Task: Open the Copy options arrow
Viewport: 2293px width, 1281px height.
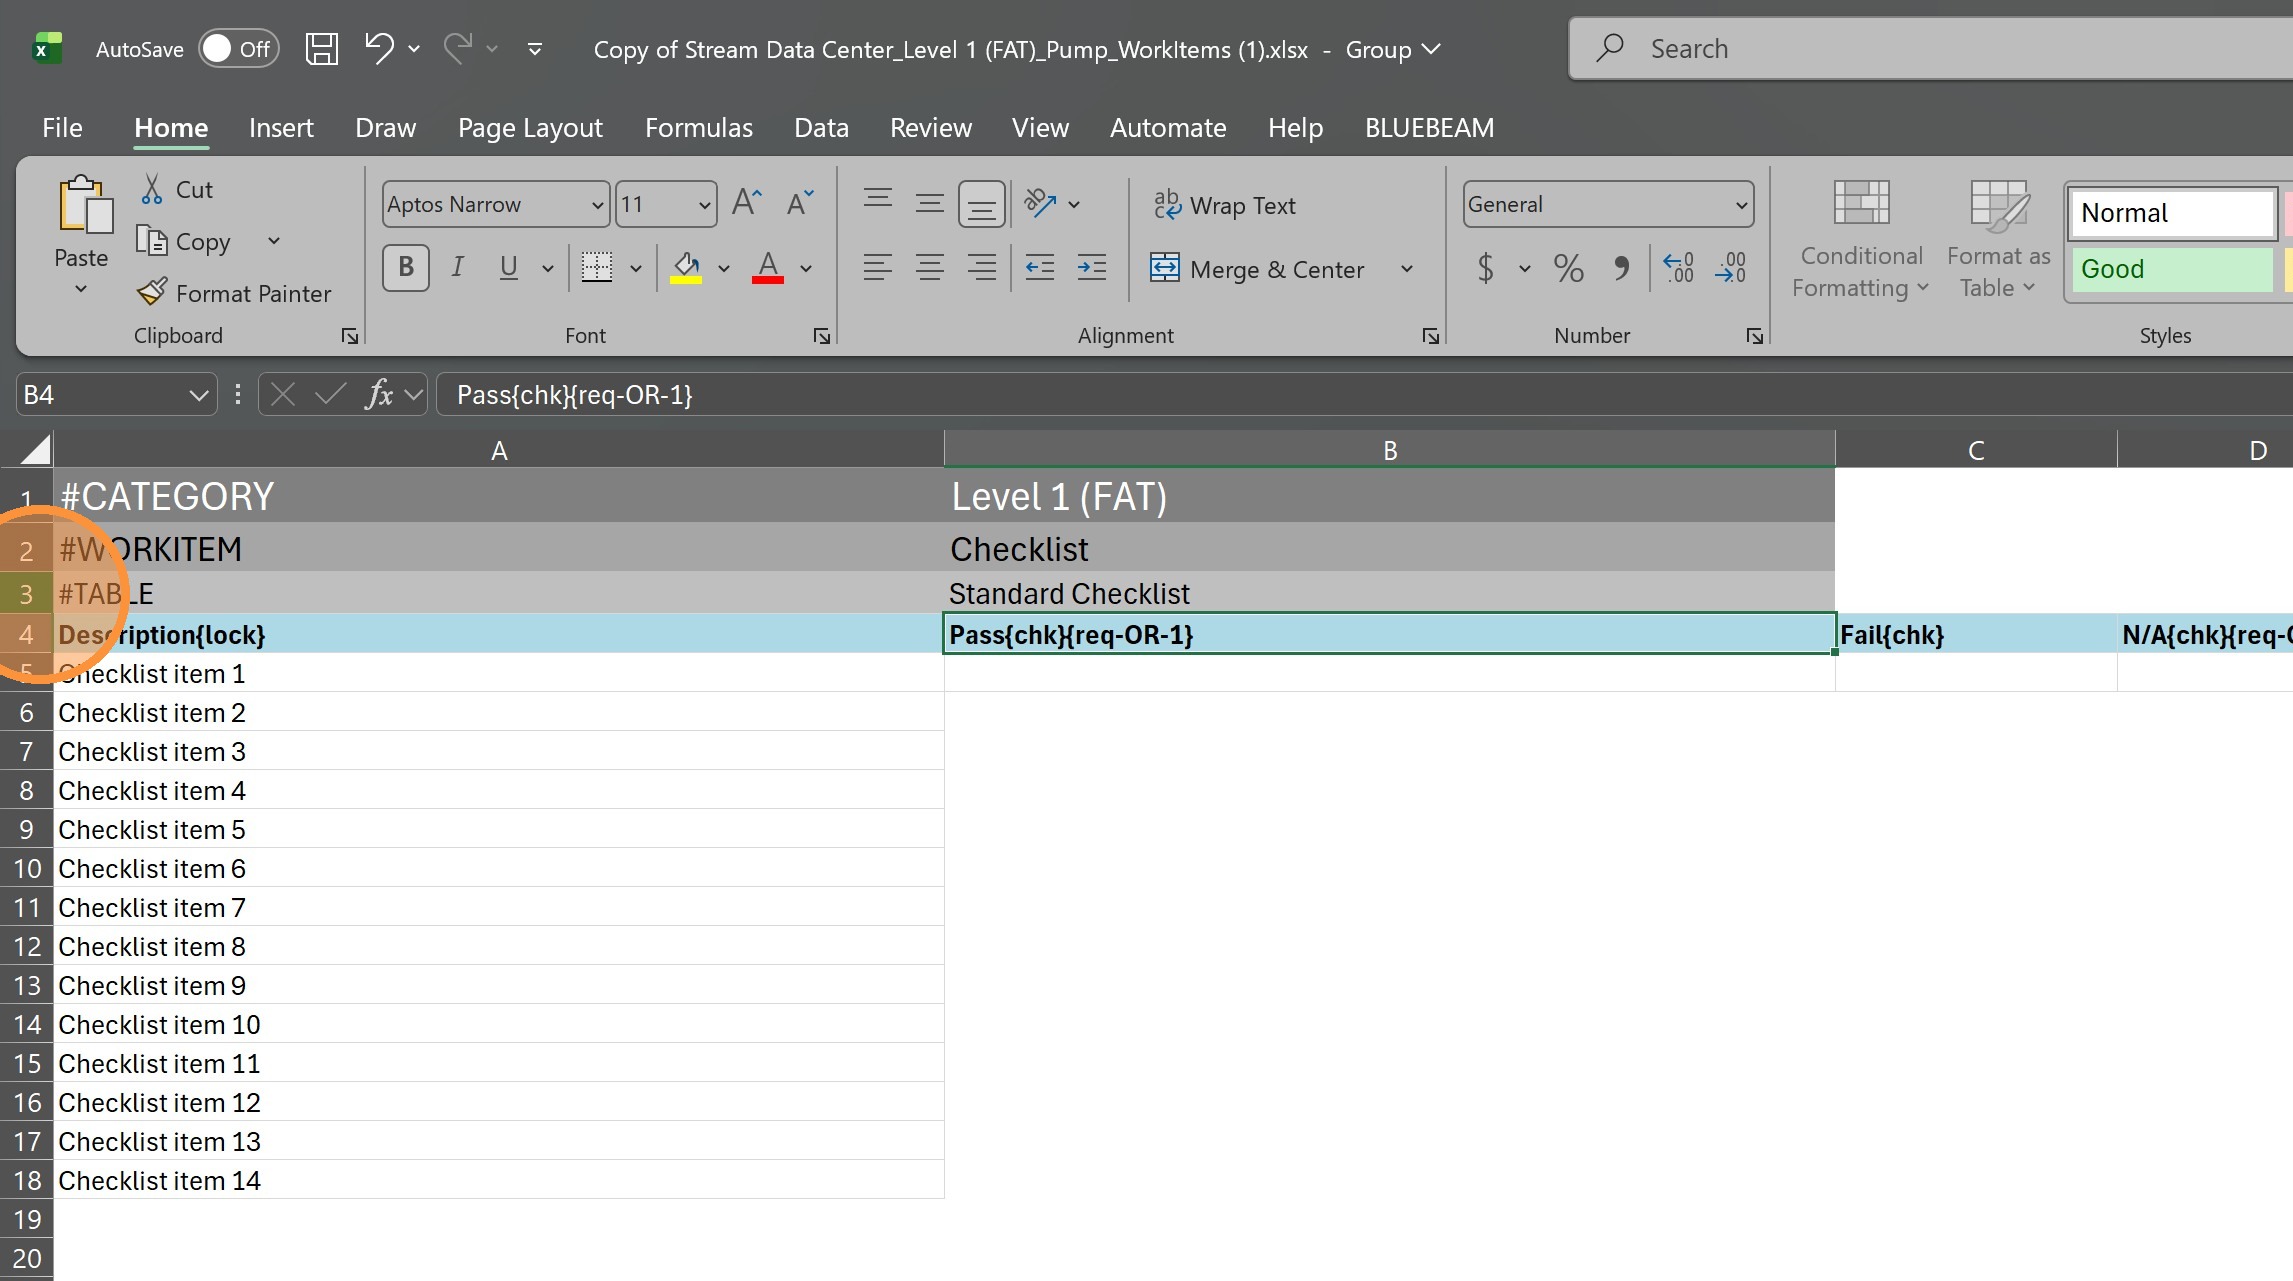Action: pos(274,241)
